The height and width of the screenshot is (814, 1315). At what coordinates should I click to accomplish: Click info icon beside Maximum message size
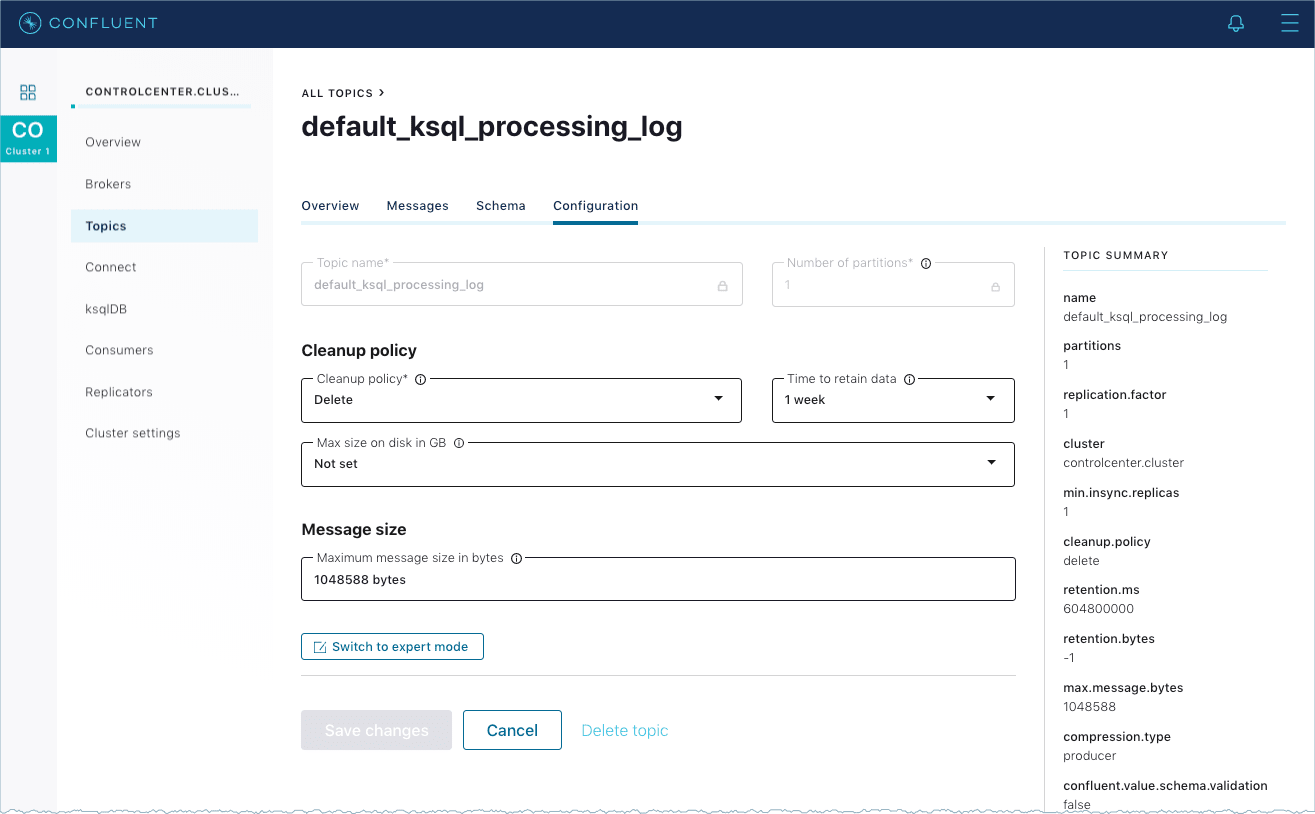516,558
